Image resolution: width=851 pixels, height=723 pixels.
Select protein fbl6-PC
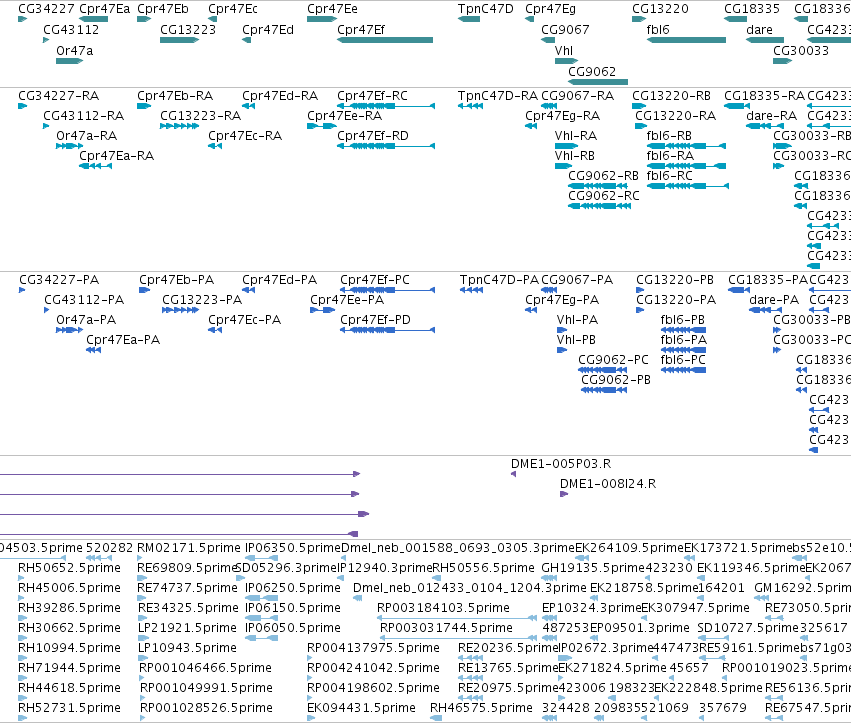(683, 370)
